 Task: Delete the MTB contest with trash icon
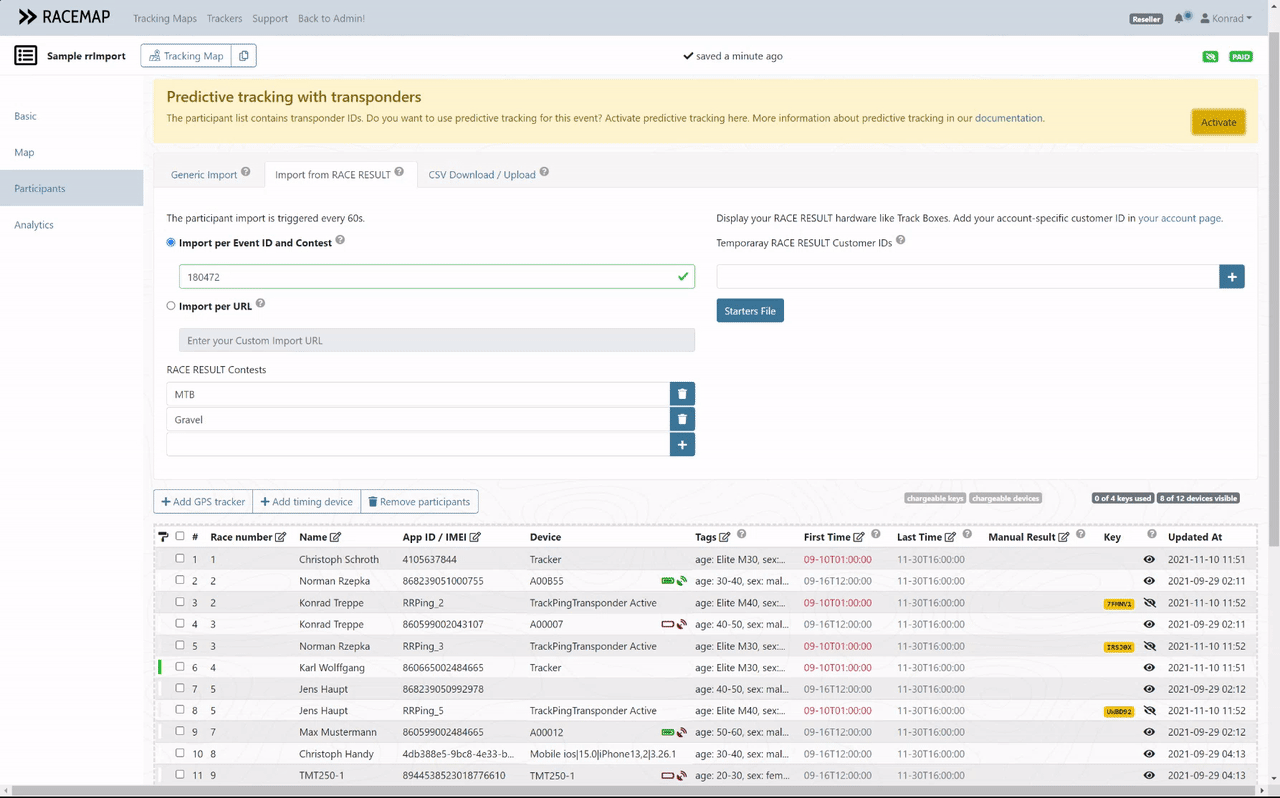682,395
